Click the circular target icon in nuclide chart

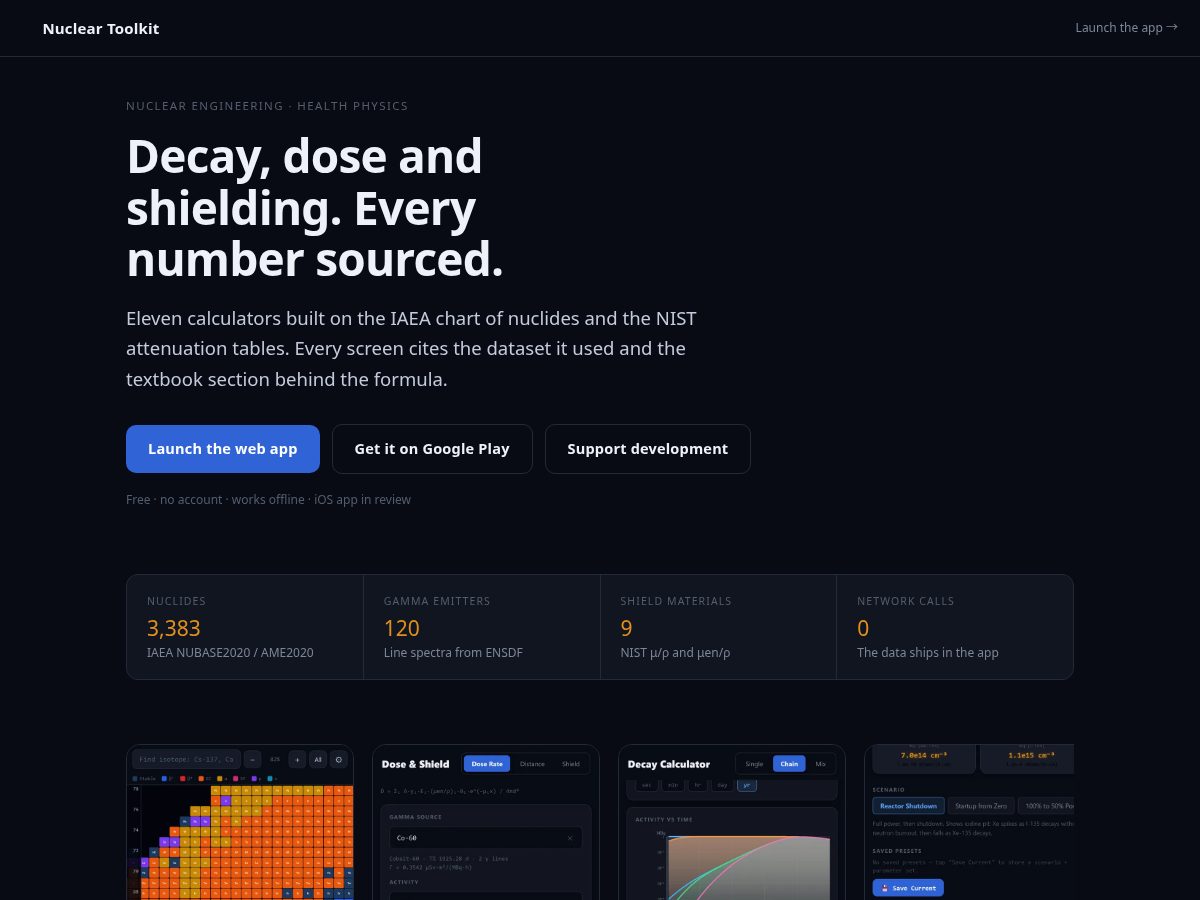[339, 759]
